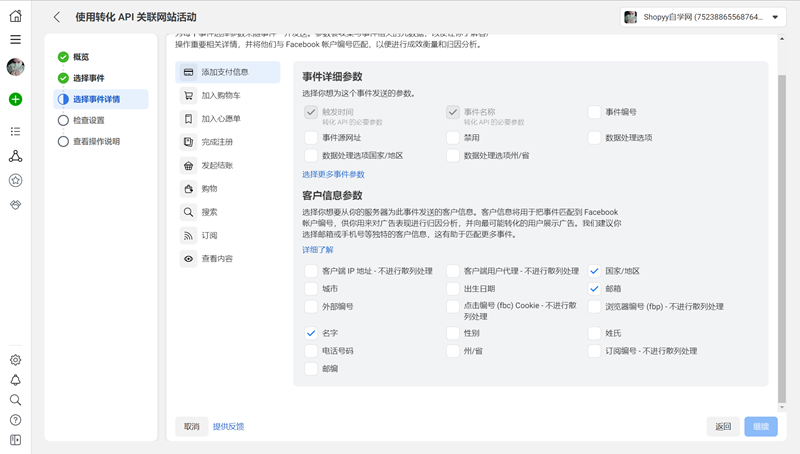This screenshot has width=800, height=454.
Task: Check the 城市 checkbox
Action: pos(311,288)
